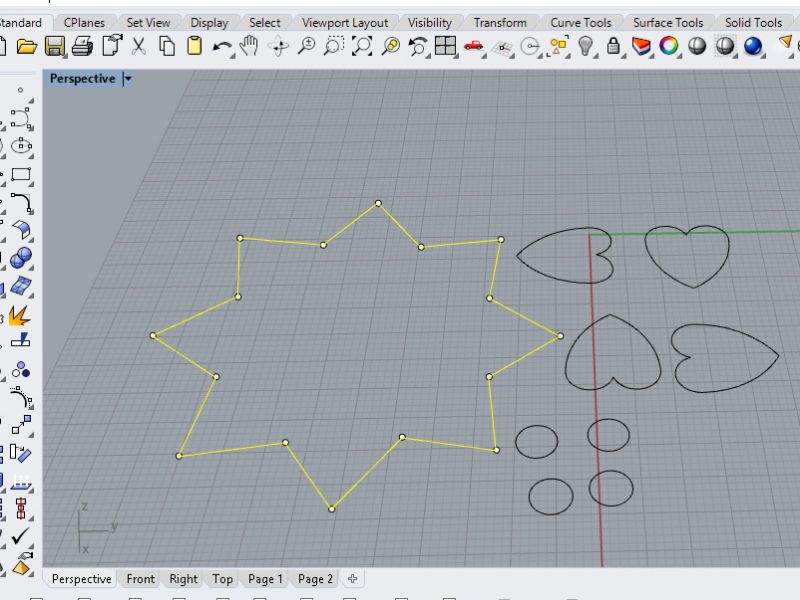This screenshot has height=600, width=800.
Task: Select the Ellipse tool in the sidebar
Action: pyautogui.click(x=21, y=146)
